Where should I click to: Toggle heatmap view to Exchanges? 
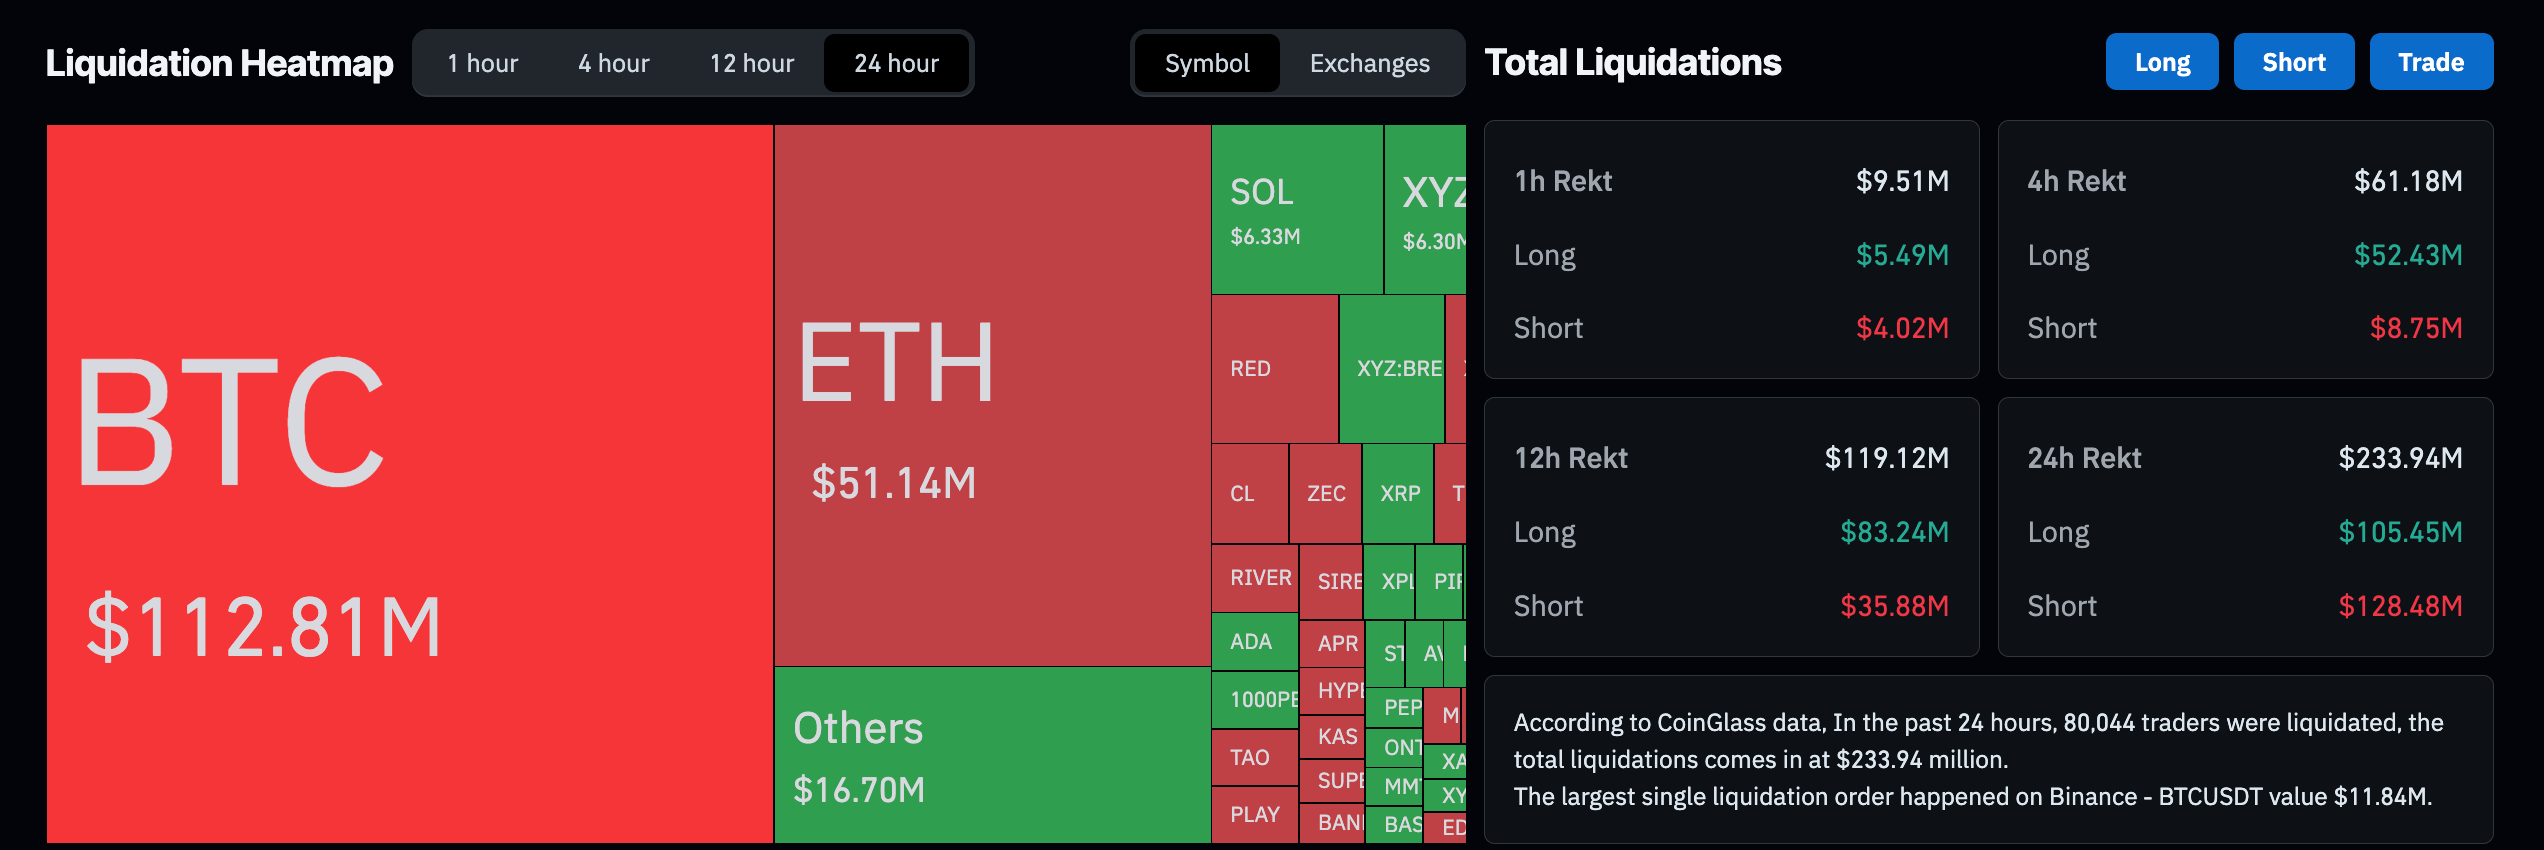coord(1369,63)
